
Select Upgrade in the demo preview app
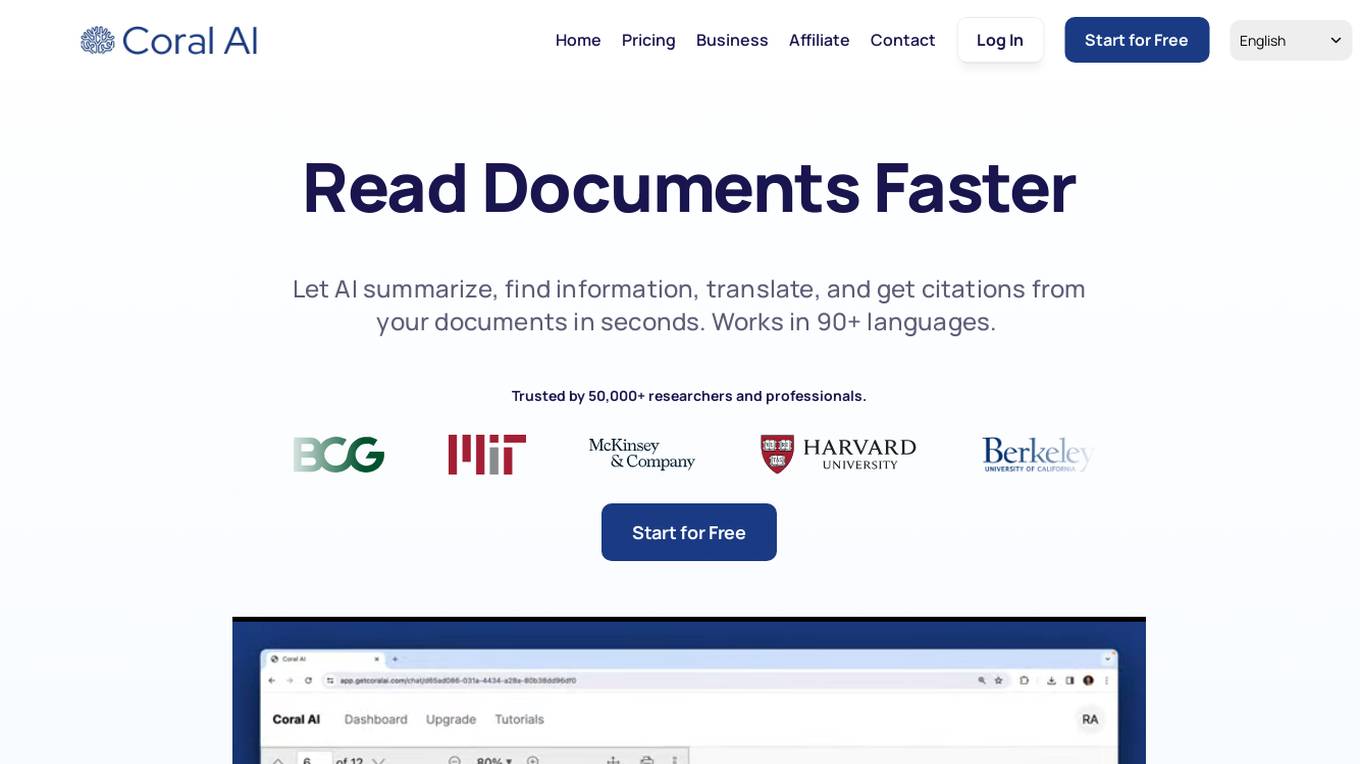(x=451, y=719)
